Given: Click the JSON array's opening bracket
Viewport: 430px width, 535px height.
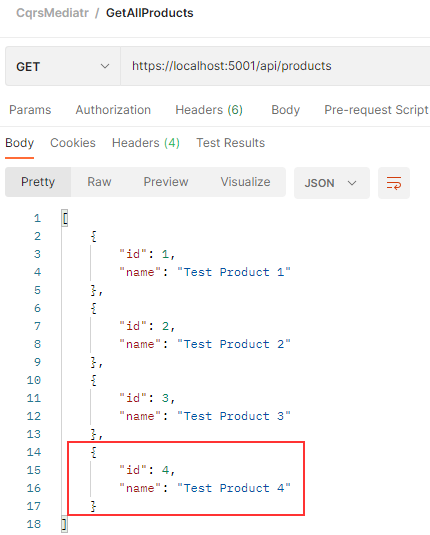Looking at the screenshot, I should pos(65,218).
